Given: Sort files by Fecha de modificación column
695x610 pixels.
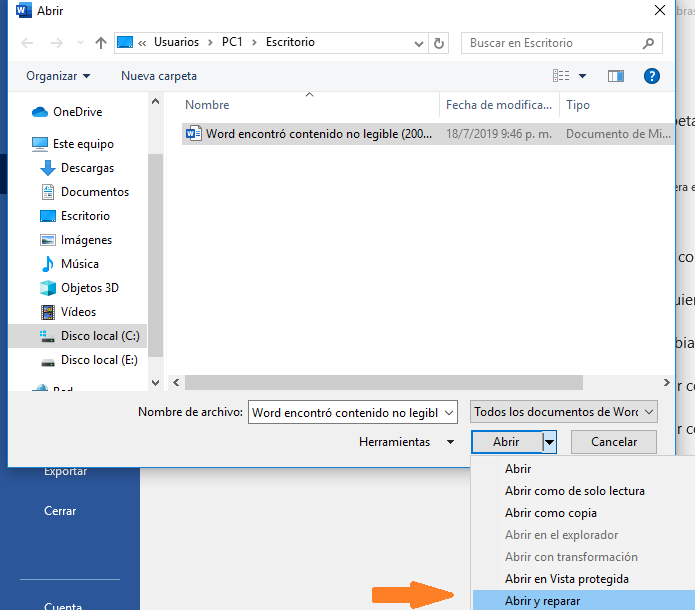Looking at the screenshot, I should pos(499,105).
